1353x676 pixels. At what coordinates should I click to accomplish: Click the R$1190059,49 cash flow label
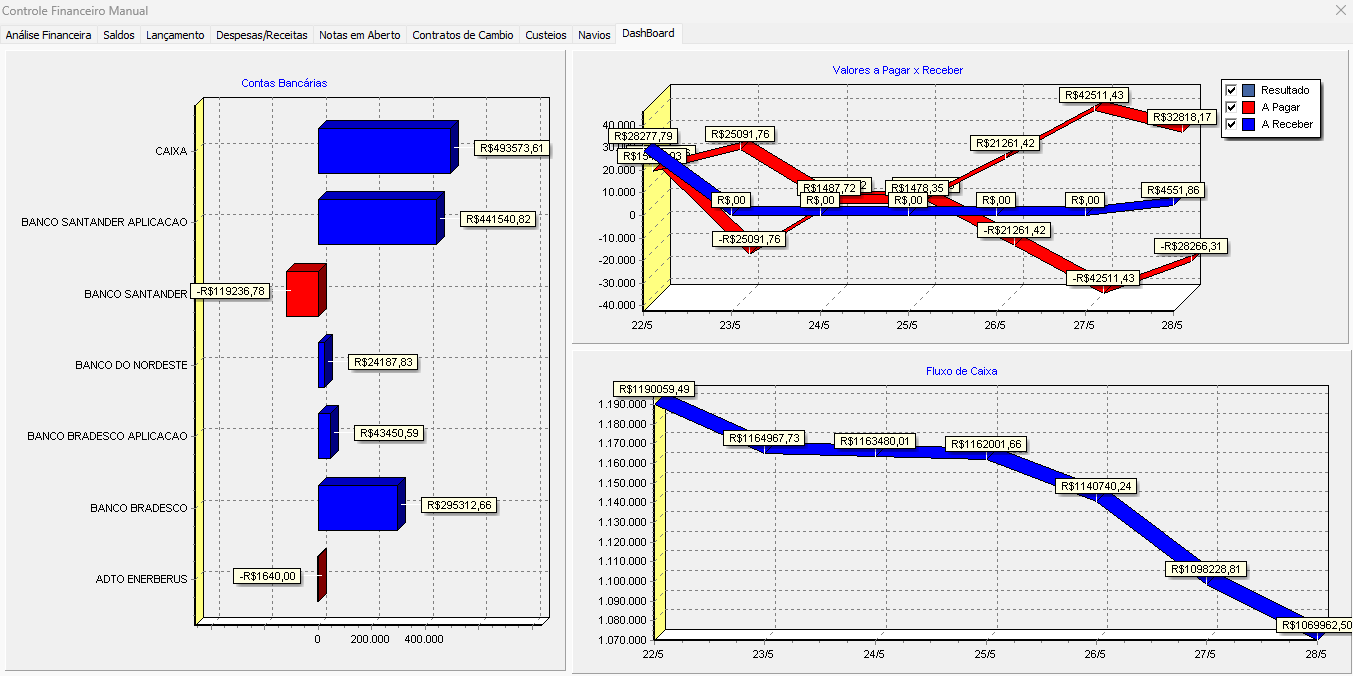654,389
